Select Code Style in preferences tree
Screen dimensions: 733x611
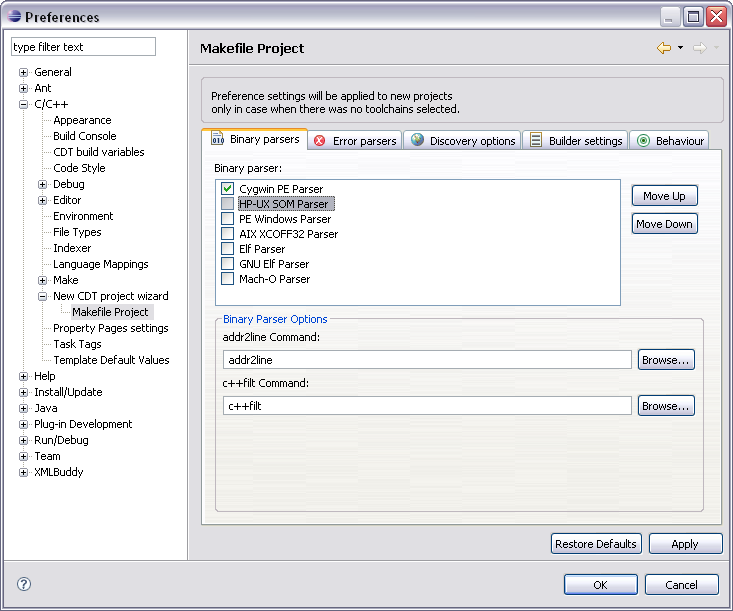[x=79, y=168]
